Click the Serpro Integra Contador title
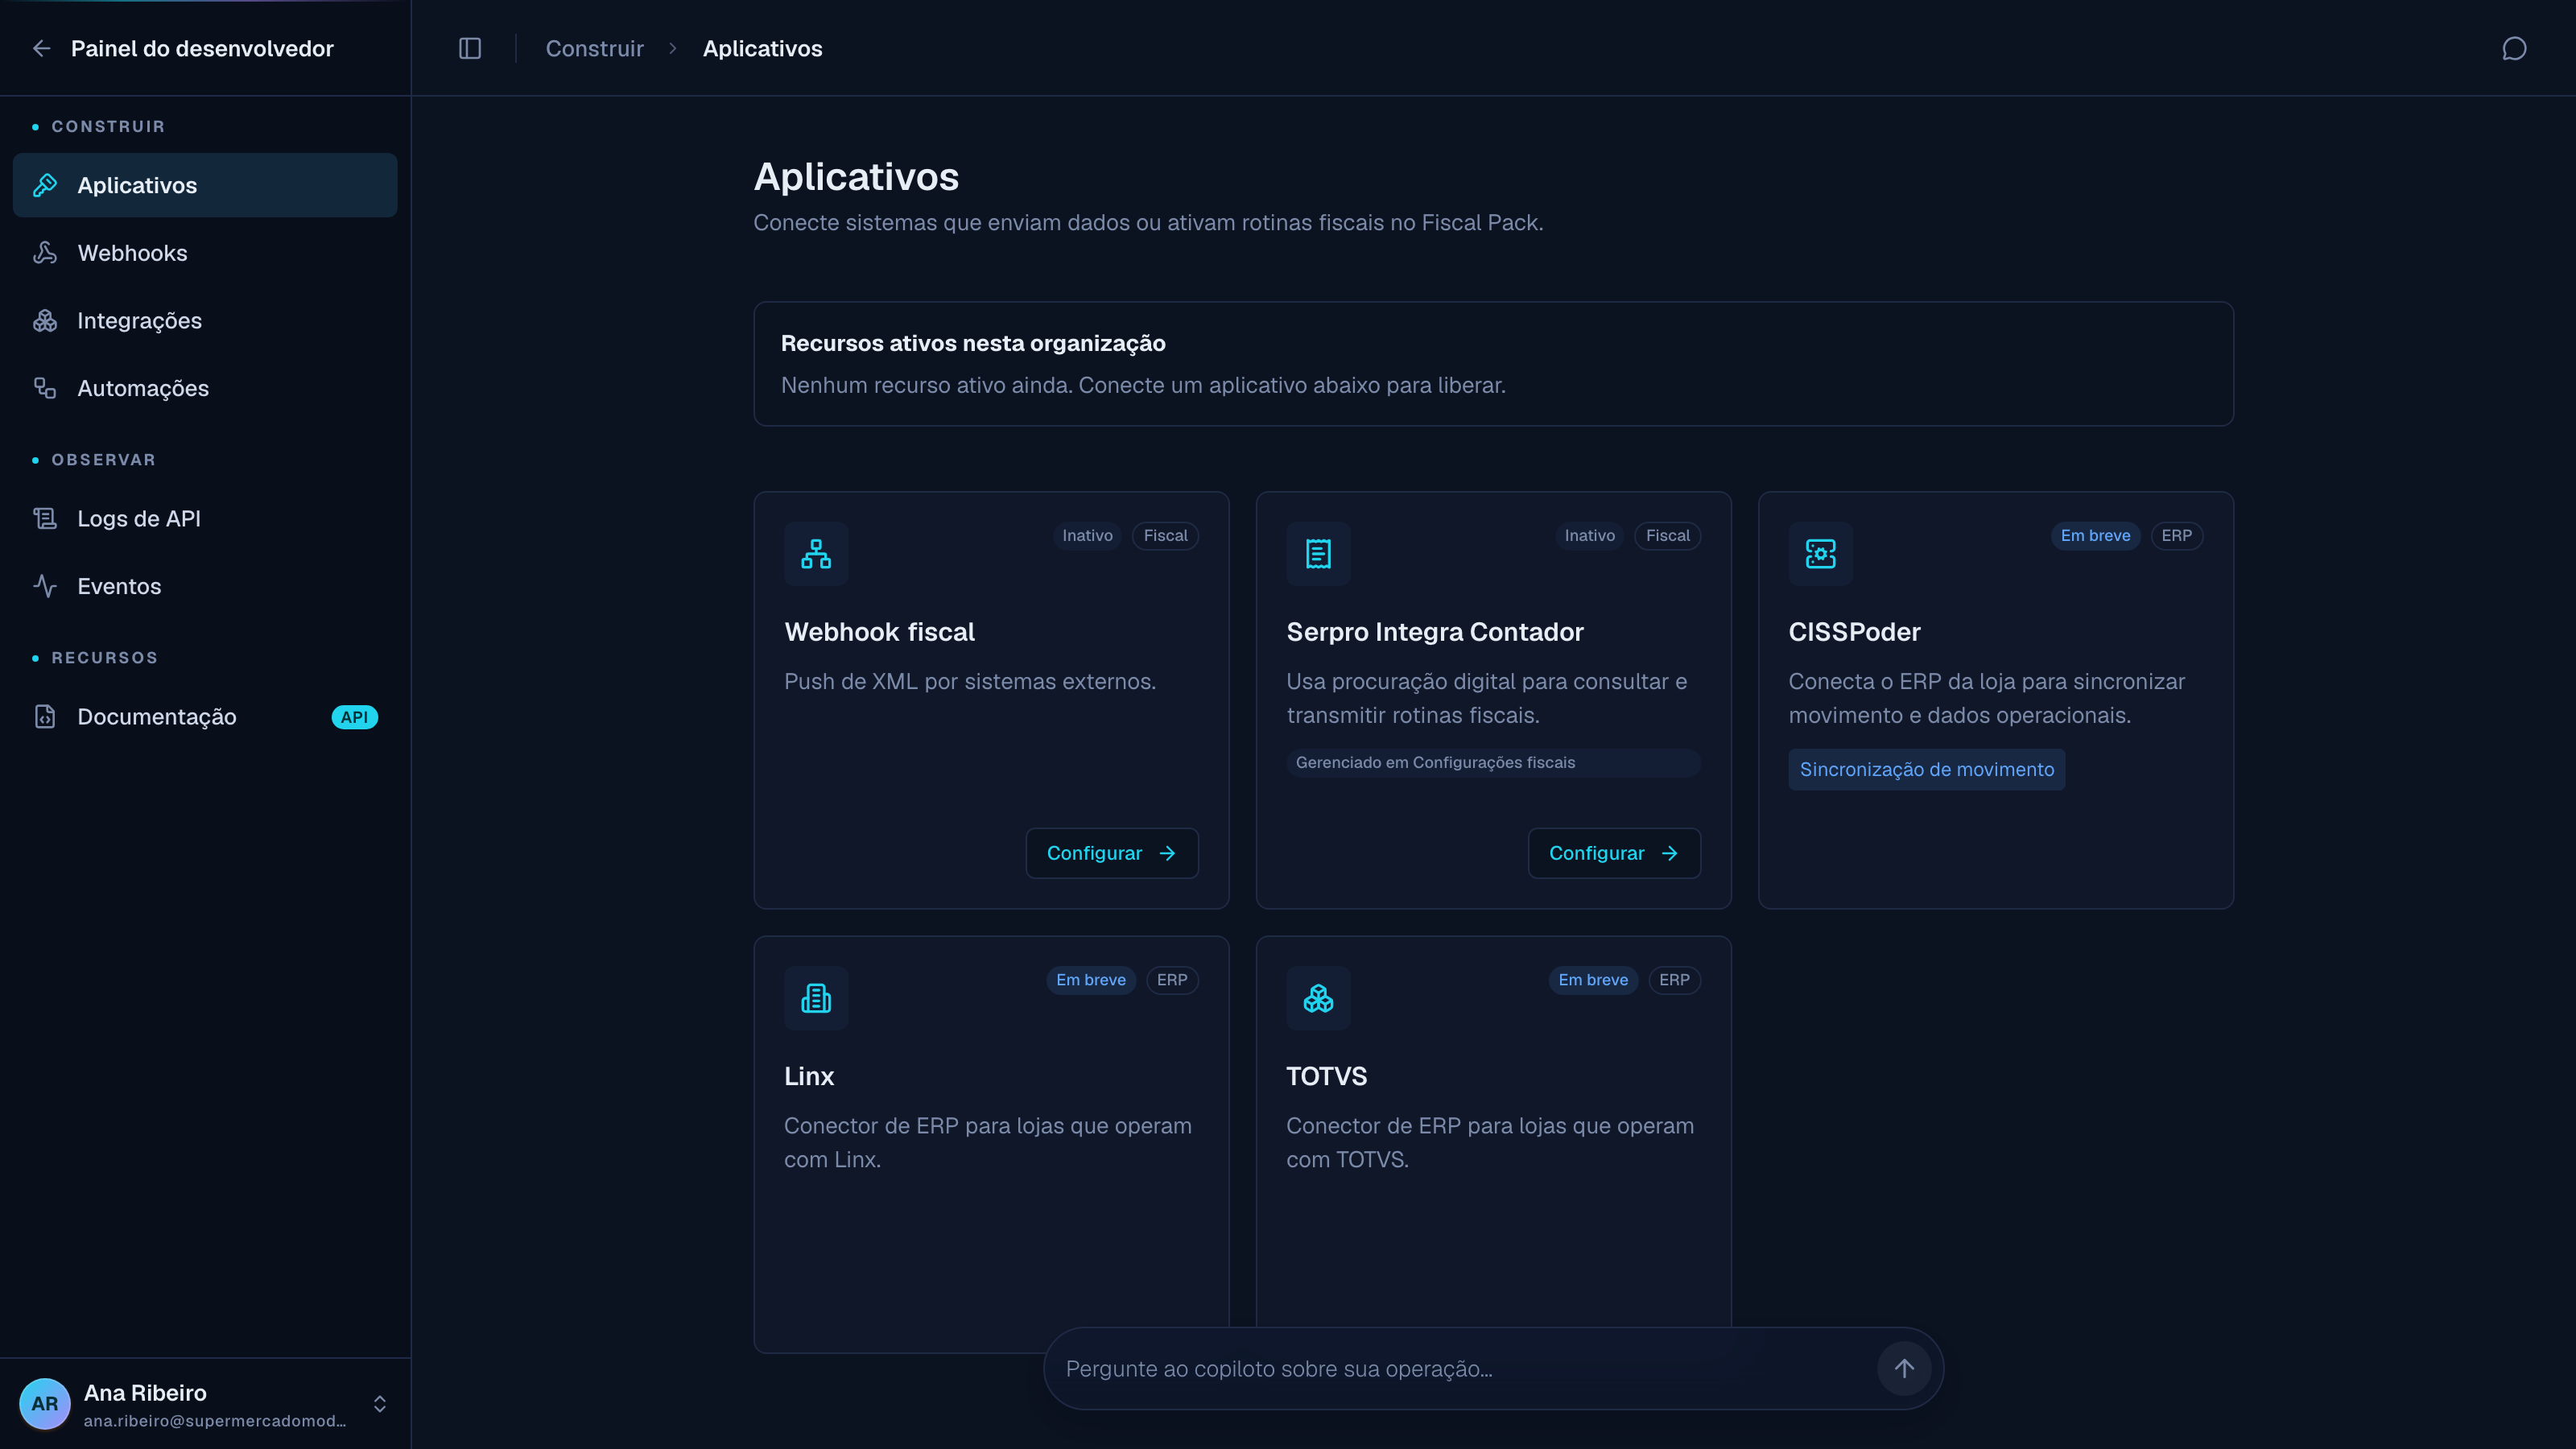The height and width of the screenshot is (1449, 2576). [x=1434, y=632]
